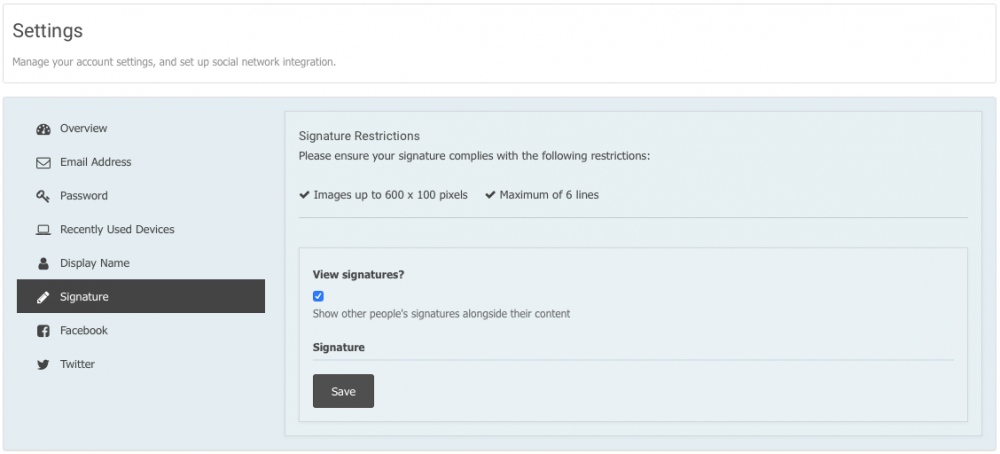
Task: Click the pencil icon in Signature item
Action: (x=43, y=297)
